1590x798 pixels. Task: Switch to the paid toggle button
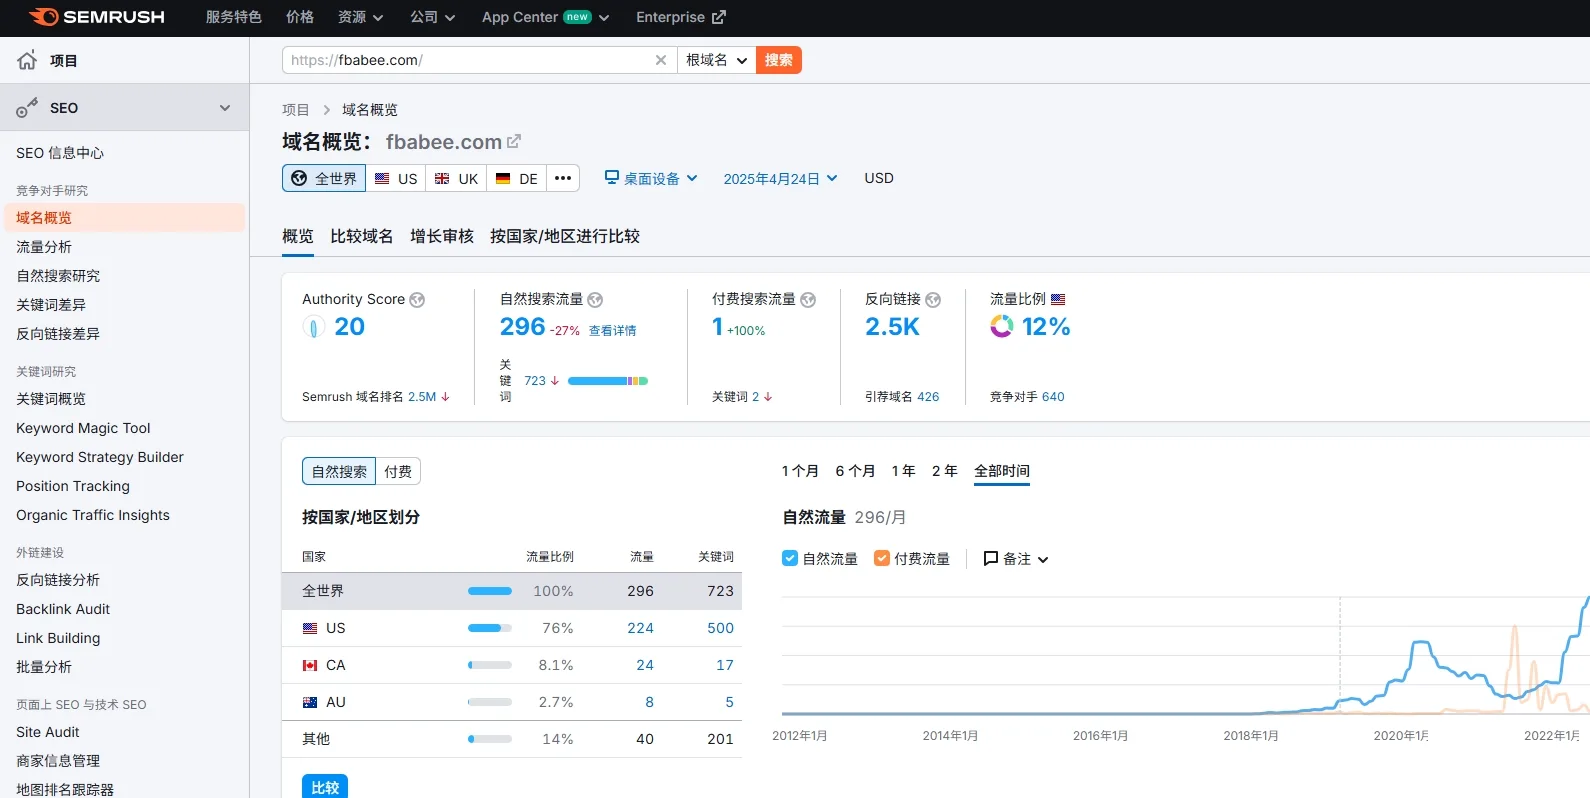pyautogui.click(x=398, y=471)
